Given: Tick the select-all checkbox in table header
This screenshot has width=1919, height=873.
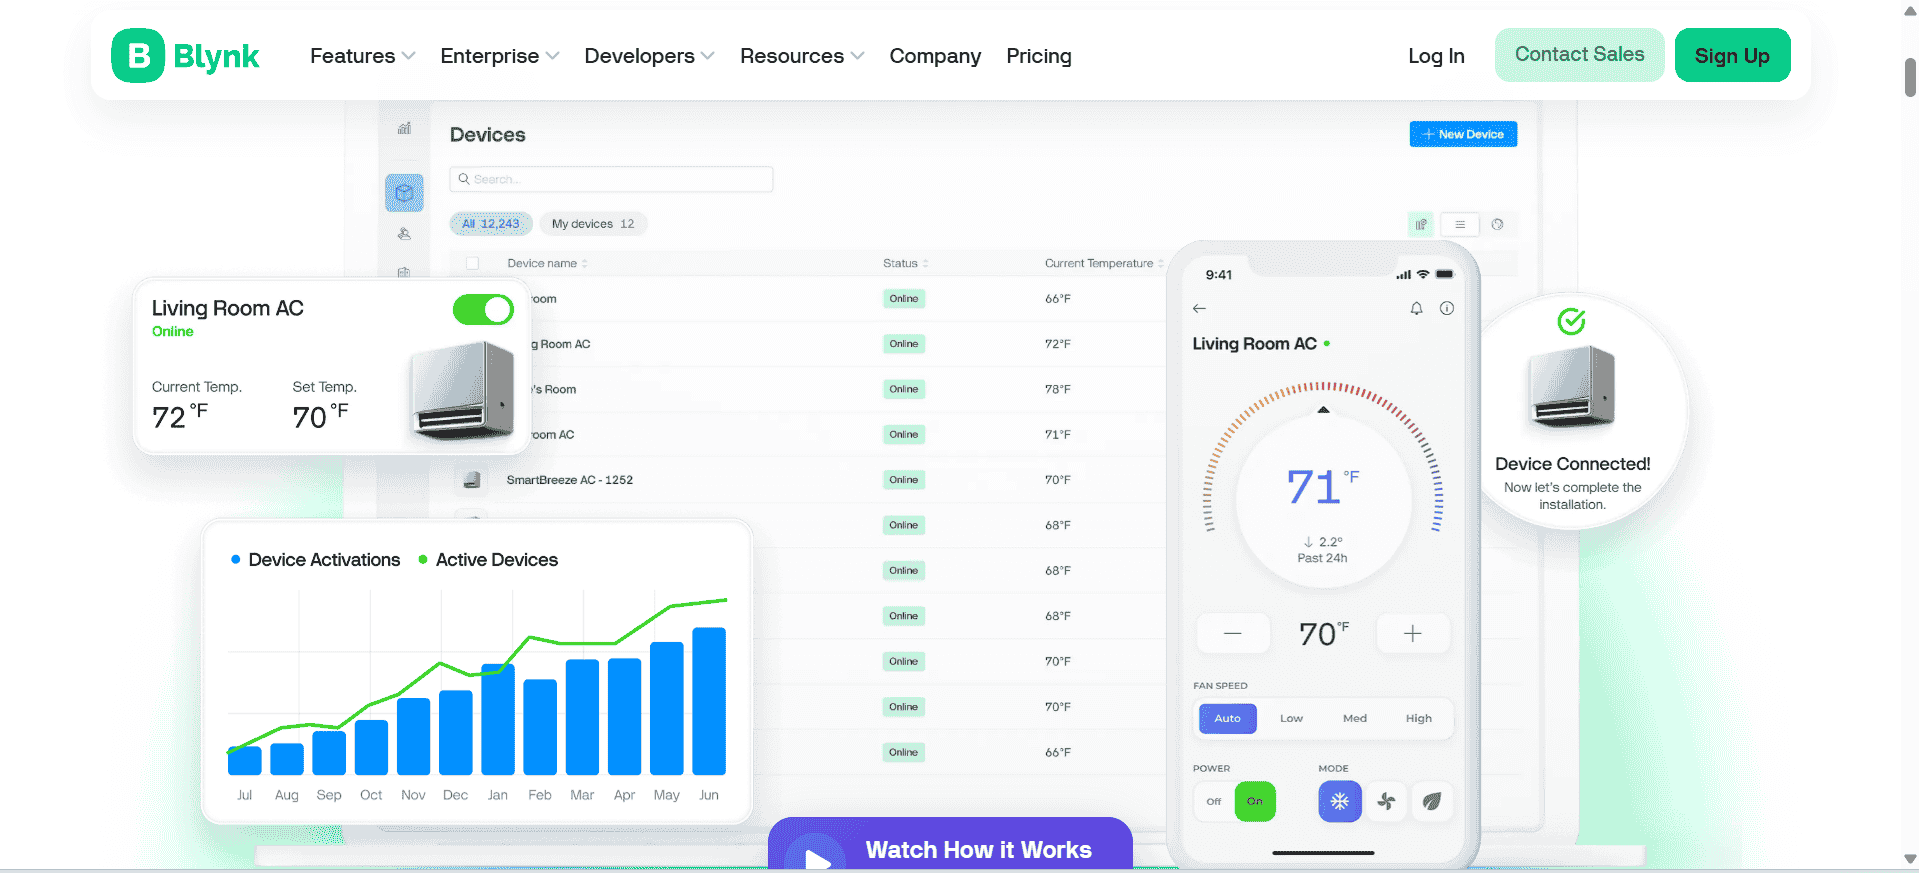Looking at the screenshot, I should pyautogui.click(x=473, y=263).
